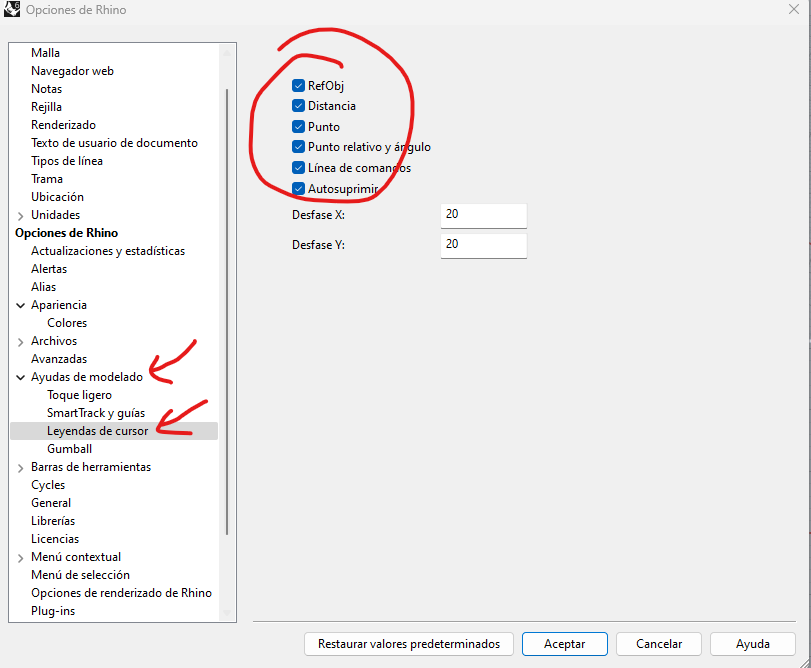The image size is (811, 668).
Task: Disable the Punto checkbox
Action: coord(298,127)
